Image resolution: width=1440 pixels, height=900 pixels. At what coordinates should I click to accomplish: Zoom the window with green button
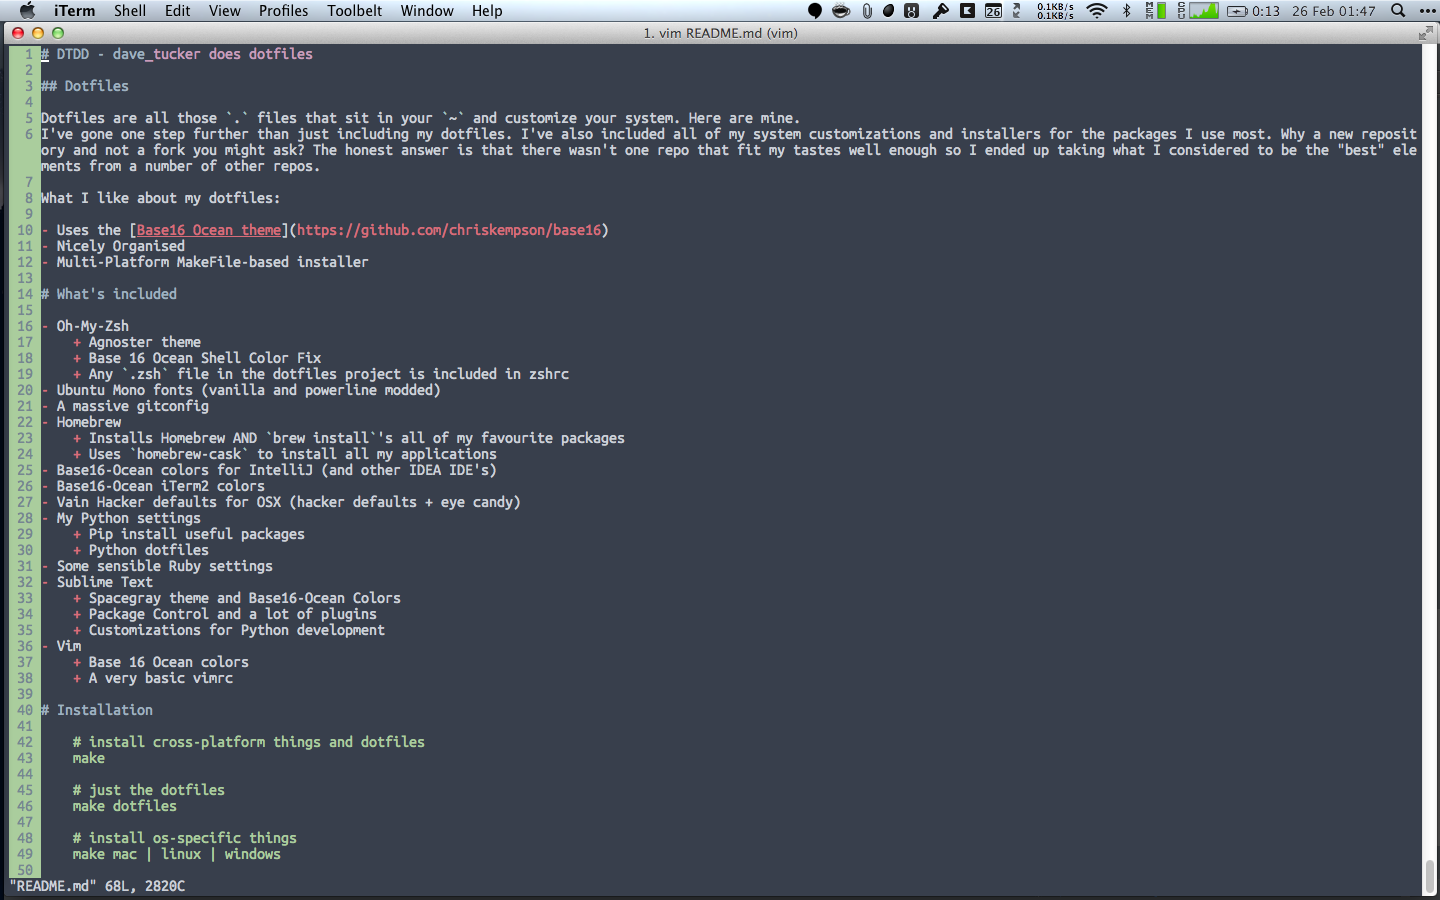coord(58,33)
